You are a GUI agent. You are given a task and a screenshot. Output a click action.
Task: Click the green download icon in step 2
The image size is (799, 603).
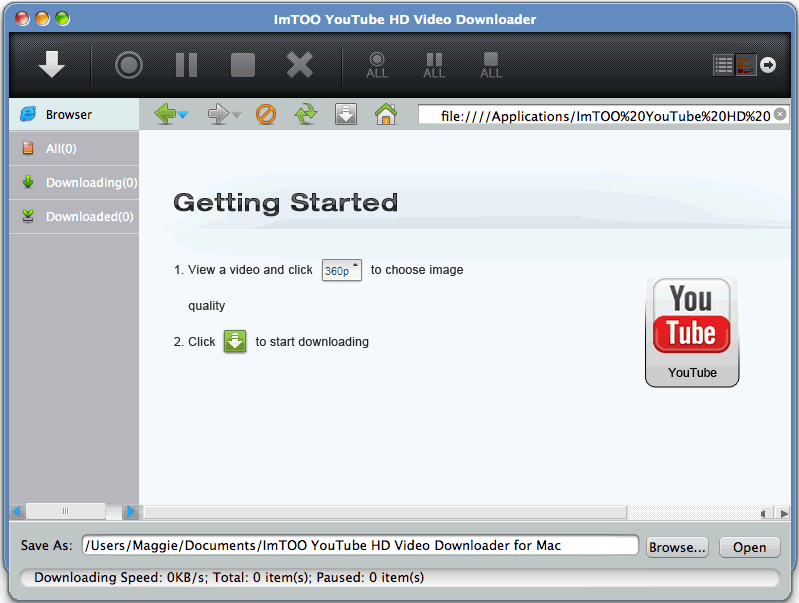(235, 342)
